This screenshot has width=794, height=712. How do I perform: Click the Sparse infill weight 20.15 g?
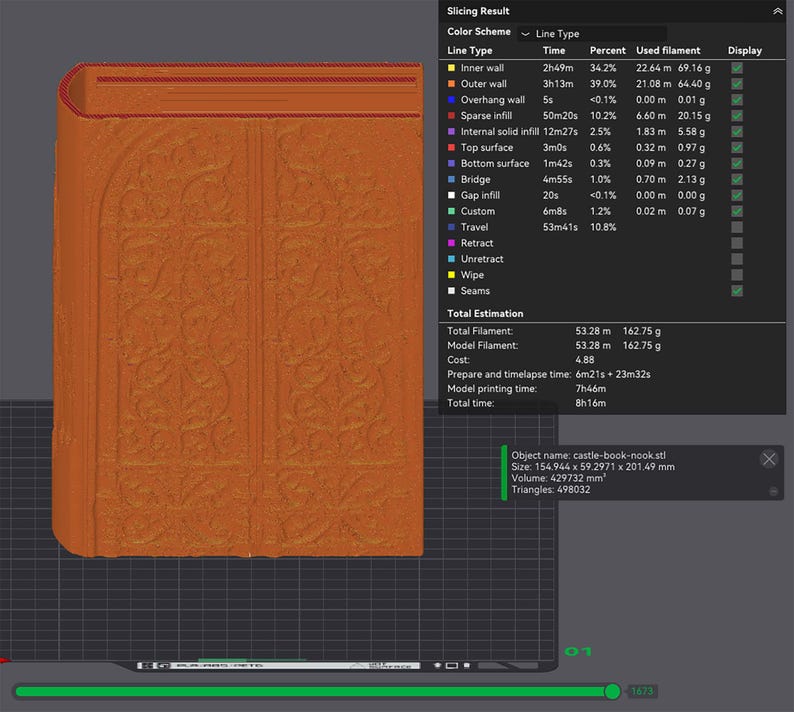pyautogui.click(x=694, y=115)
